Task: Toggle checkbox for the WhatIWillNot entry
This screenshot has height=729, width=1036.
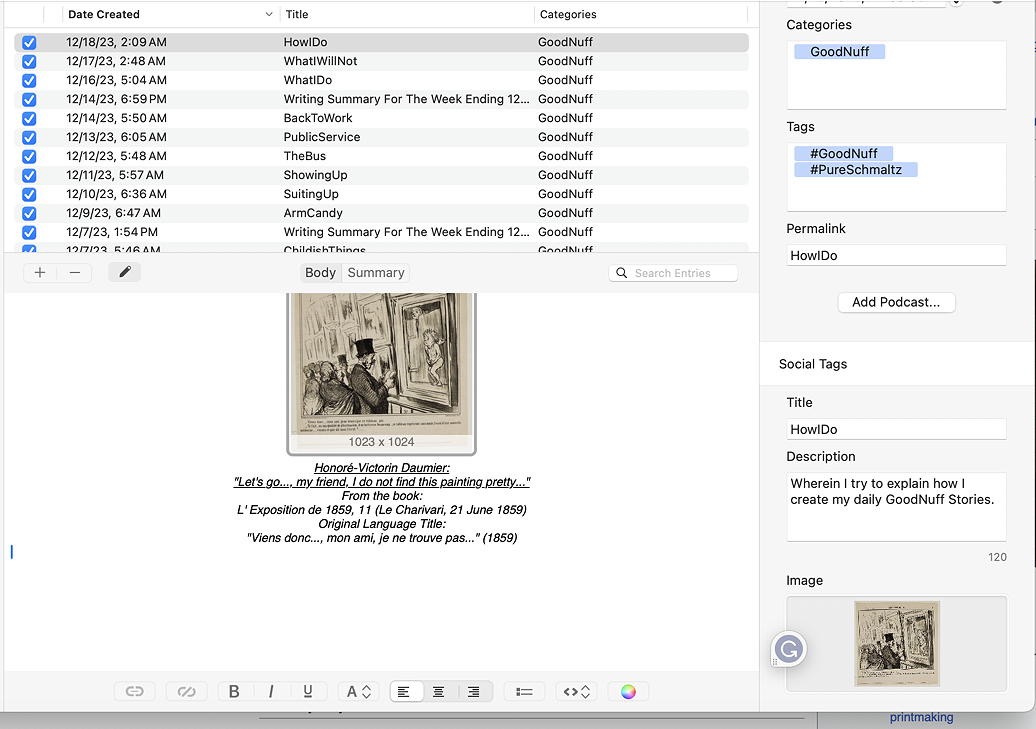Action: pyautogui.click(x=29, y=61)
